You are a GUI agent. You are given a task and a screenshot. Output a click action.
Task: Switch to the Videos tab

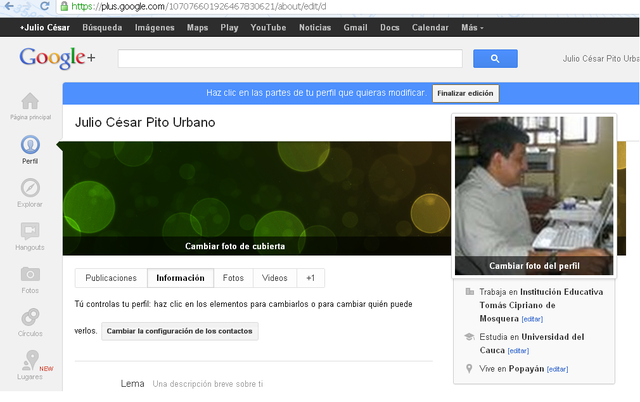click(x=275, y=278)
